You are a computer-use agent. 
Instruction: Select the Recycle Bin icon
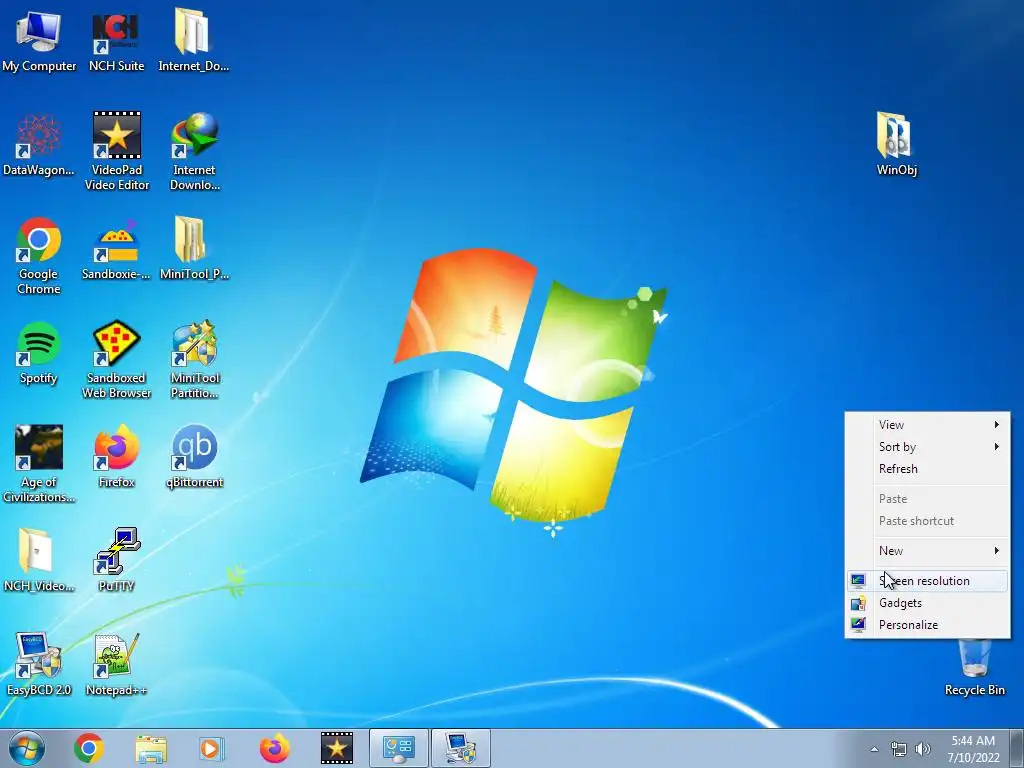tap(974, 667)
